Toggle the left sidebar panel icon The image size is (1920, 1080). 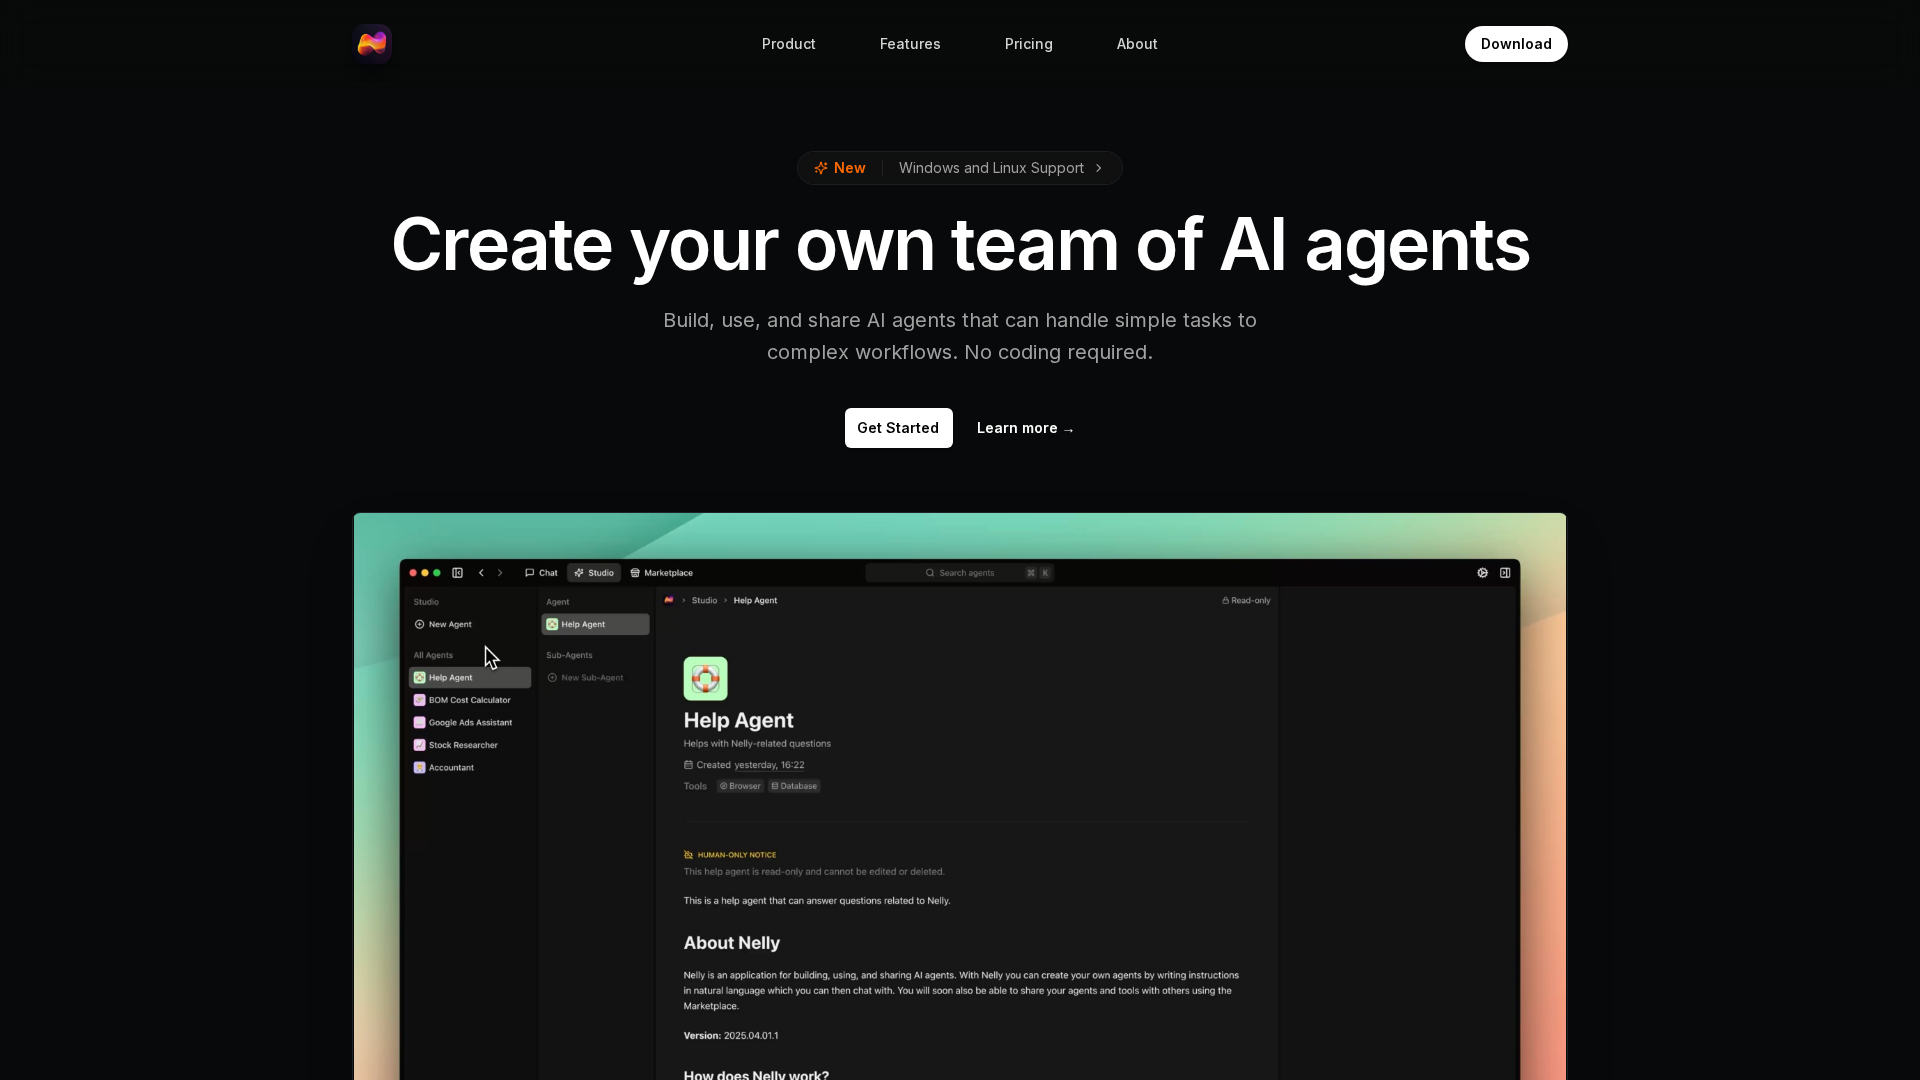click(458, 573)
